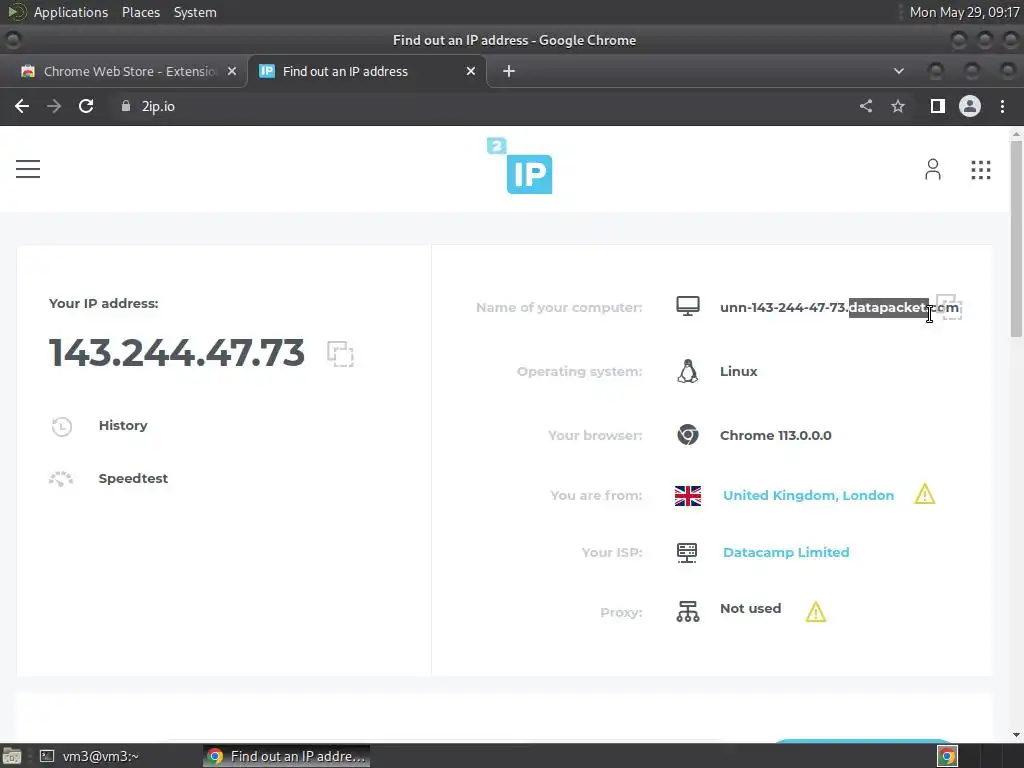Image resolution: width=1024 pixels, height=768 pixels.
Task: Open the Applications menu
Action: tap(71, 12)
